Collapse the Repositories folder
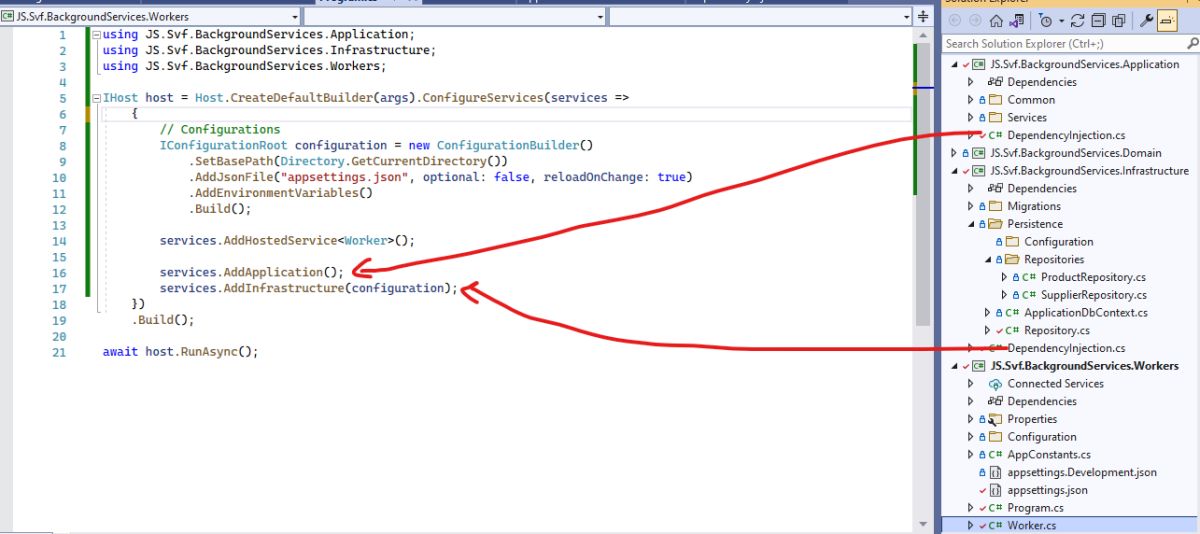Viewport: 1200px width, 534px height. (986, 260)
